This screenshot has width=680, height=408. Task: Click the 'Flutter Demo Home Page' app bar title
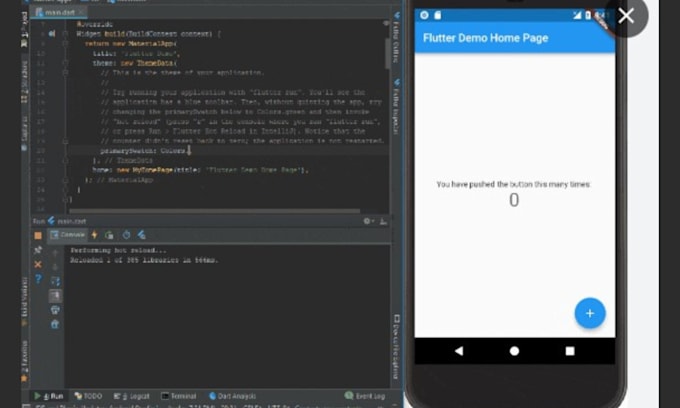[x=485, y=38]
